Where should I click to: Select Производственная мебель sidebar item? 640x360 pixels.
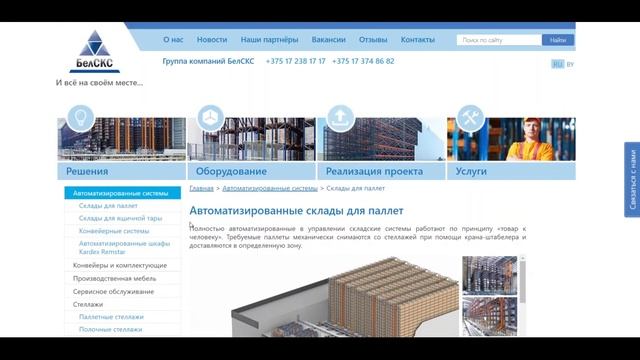(114, 278)
